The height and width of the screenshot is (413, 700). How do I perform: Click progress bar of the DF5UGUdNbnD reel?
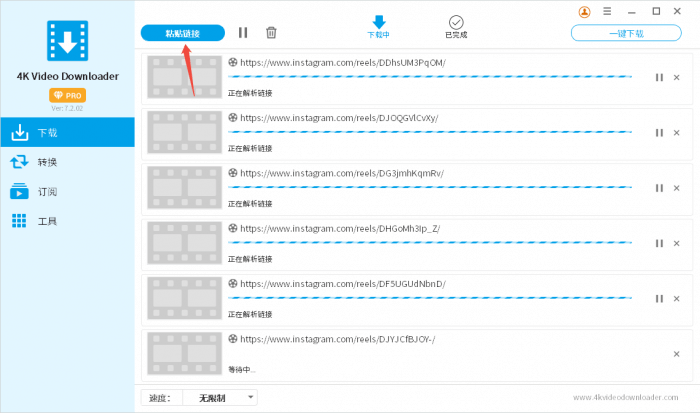pyautogui.click(x=430, y=298)
